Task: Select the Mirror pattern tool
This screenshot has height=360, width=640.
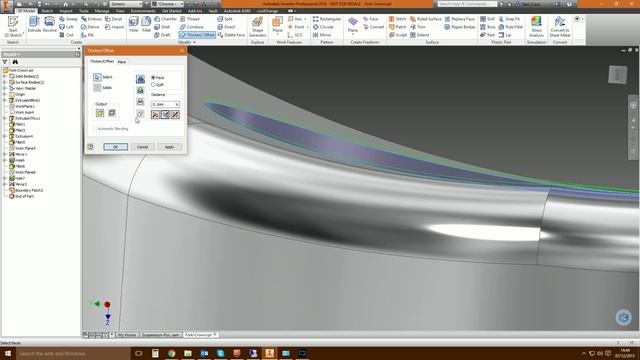Action: (322, 35)
